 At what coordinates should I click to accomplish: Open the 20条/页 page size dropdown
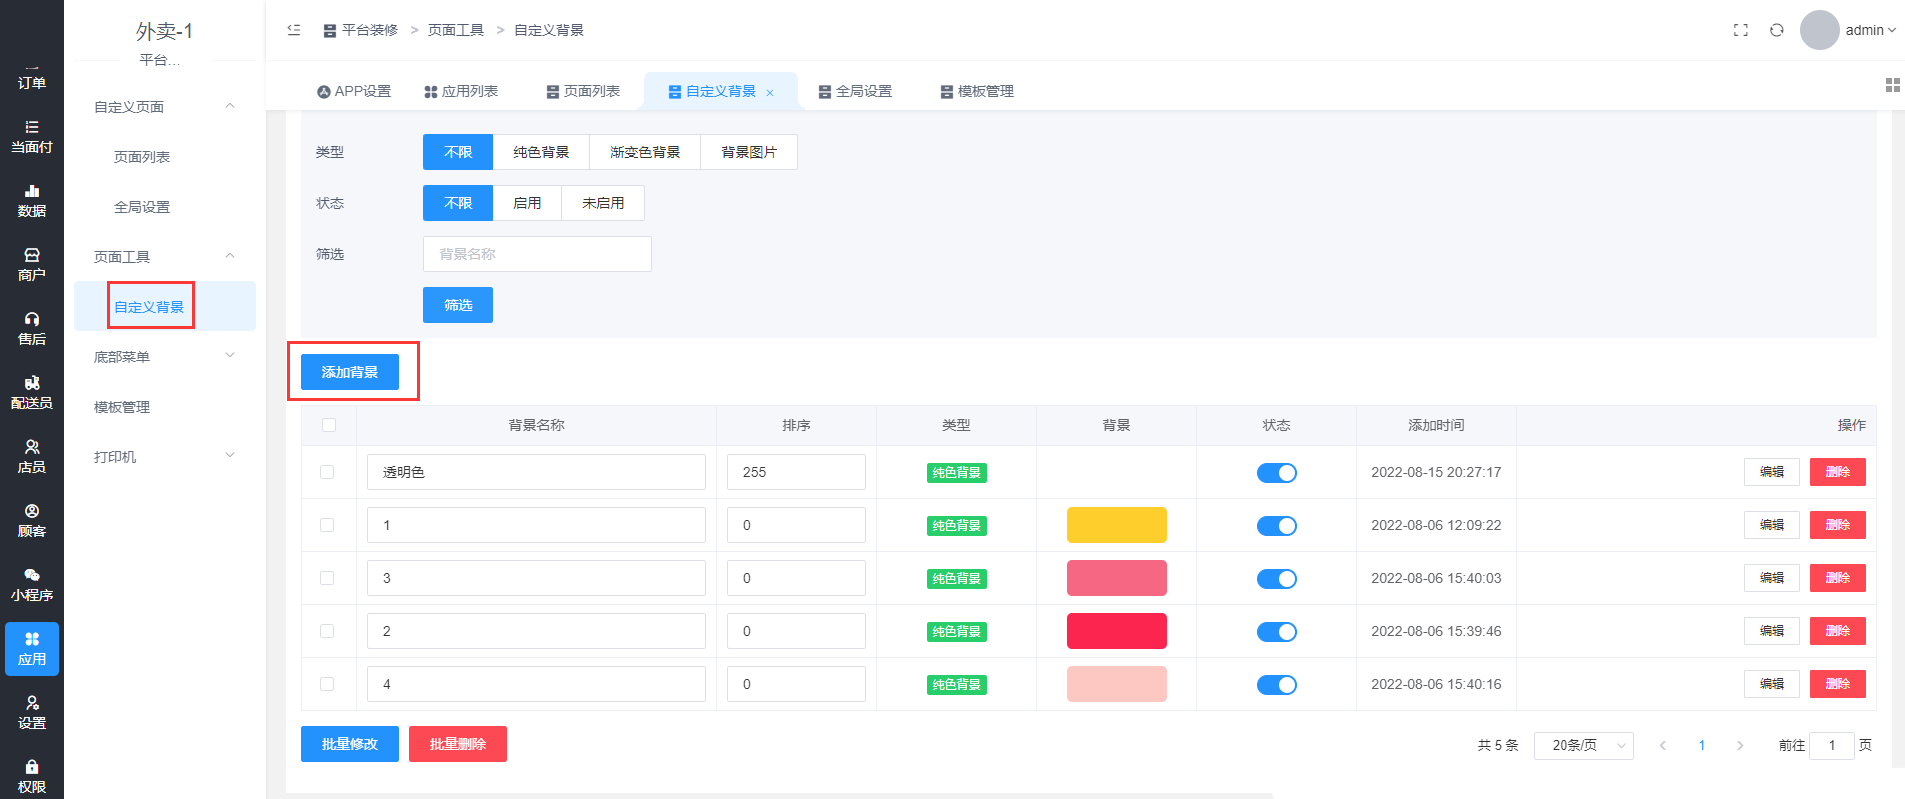point(1584,745)
